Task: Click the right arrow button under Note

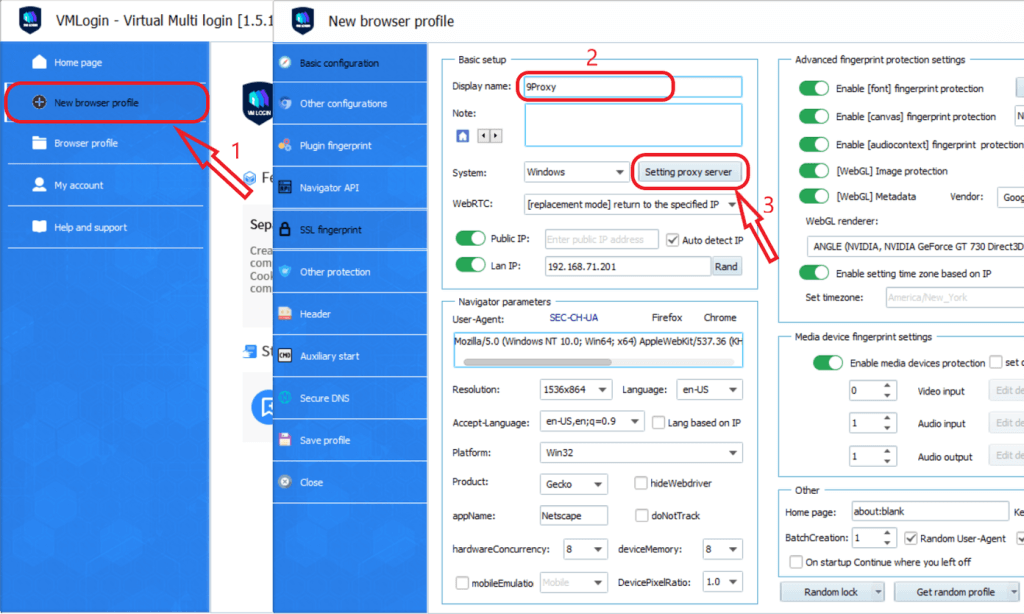Action: tap(496, 136)
